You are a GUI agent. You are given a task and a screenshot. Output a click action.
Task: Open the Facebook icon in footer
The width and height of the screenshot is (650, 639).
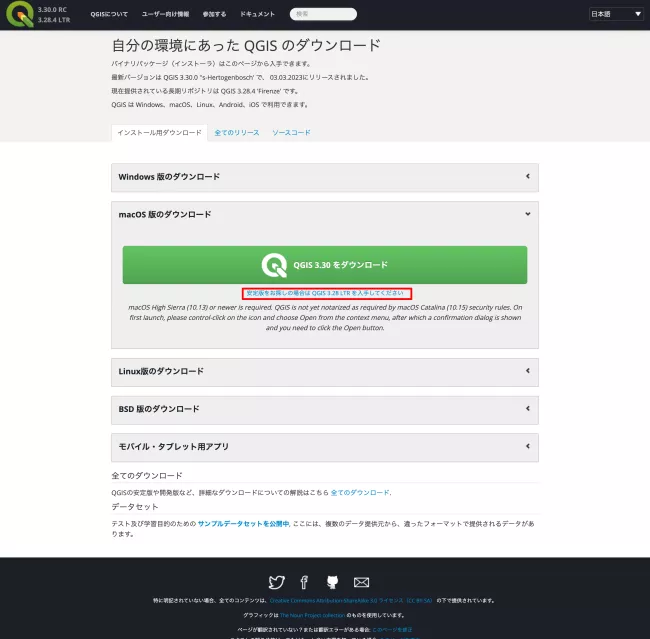tap(304, 582)
